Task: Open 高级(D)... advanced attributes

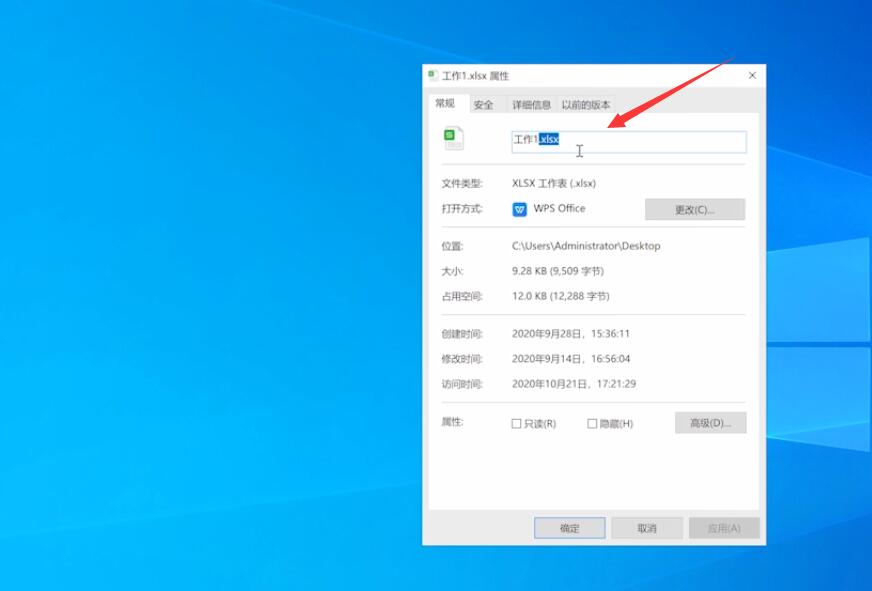Action: (710, 423)
